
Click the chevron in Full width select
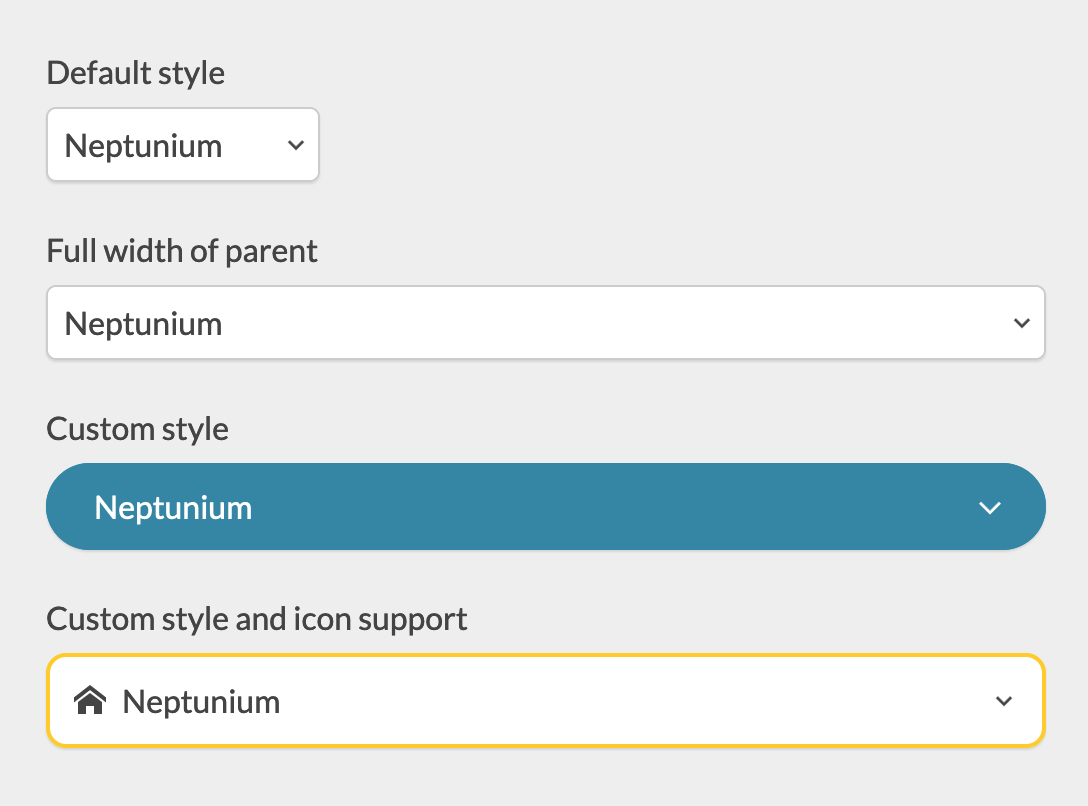coord(1021,323)
